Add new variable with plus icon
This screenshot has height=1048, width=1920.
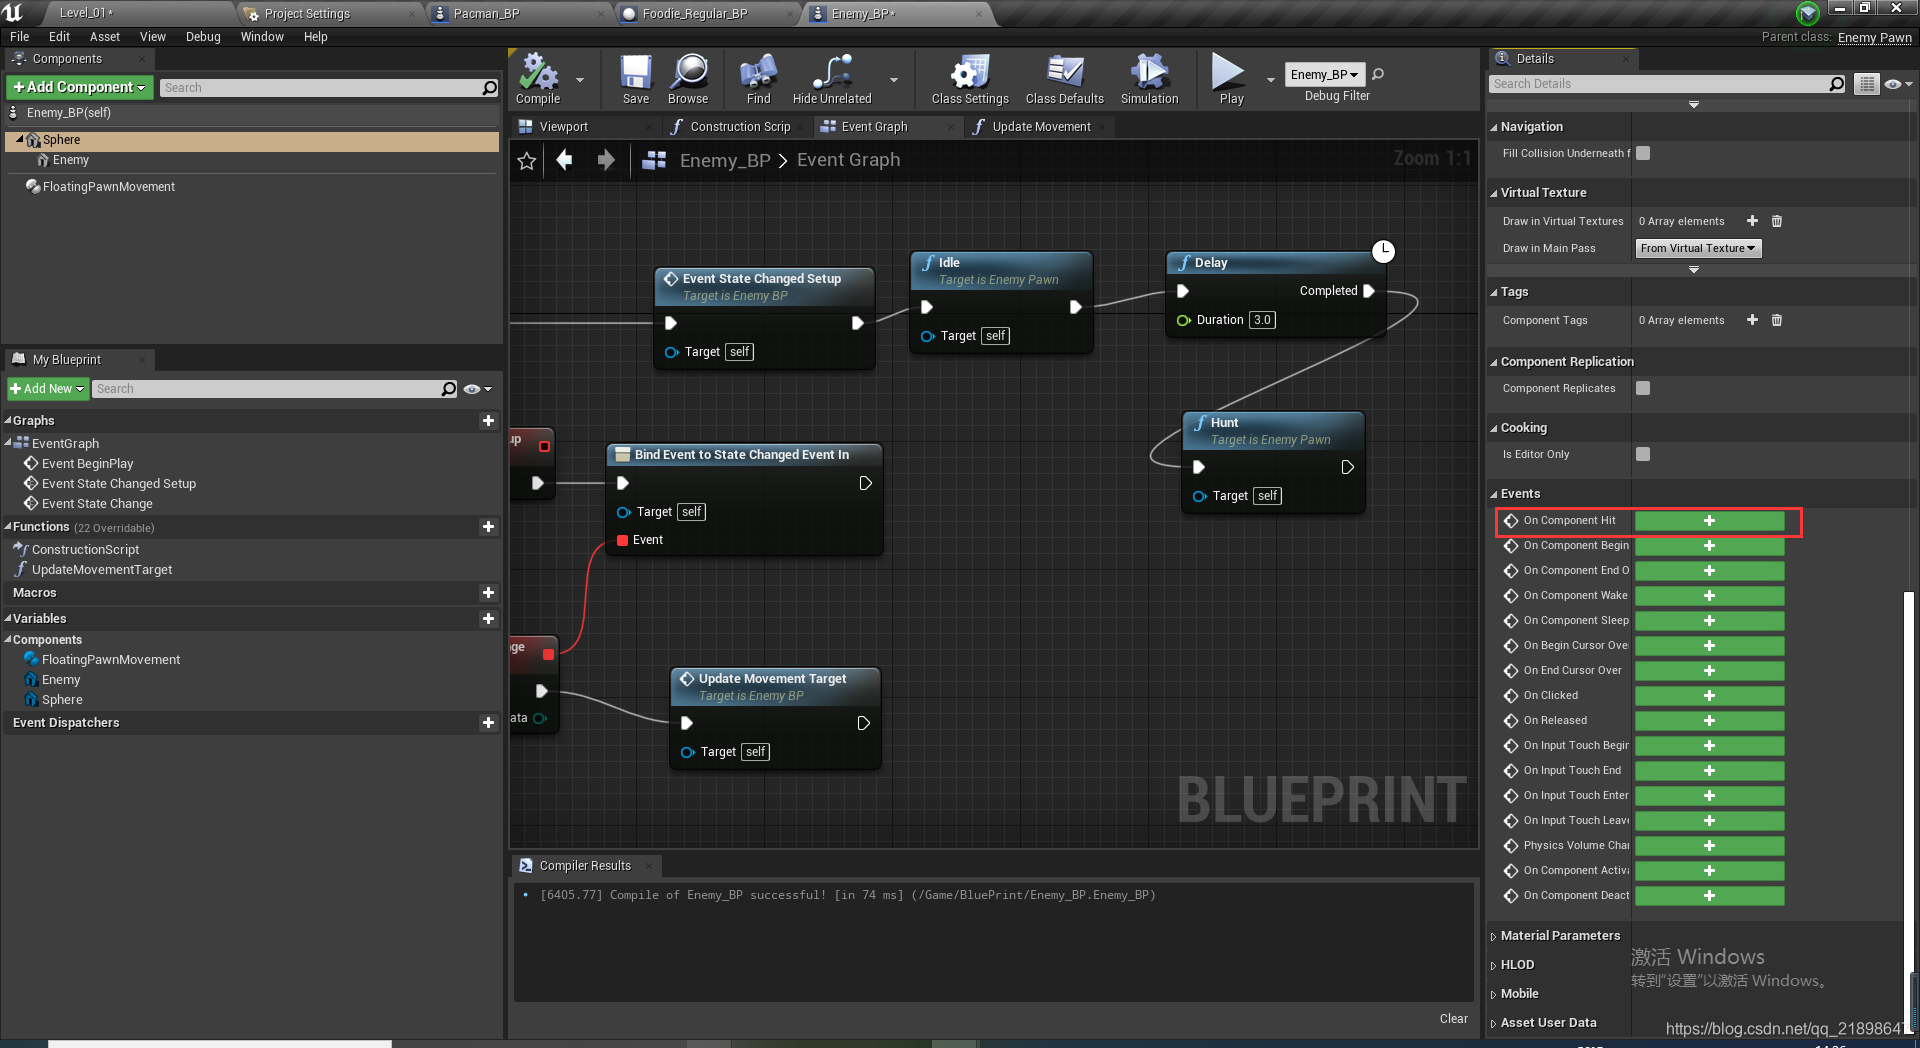(488, 619)
